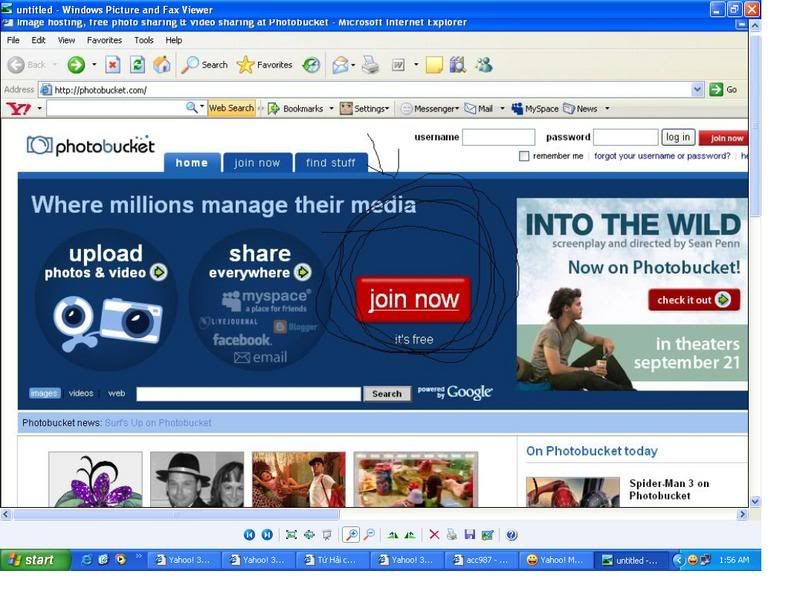
Task: Start the slide show
Action: pyautogui.click(x=327, y=534)
